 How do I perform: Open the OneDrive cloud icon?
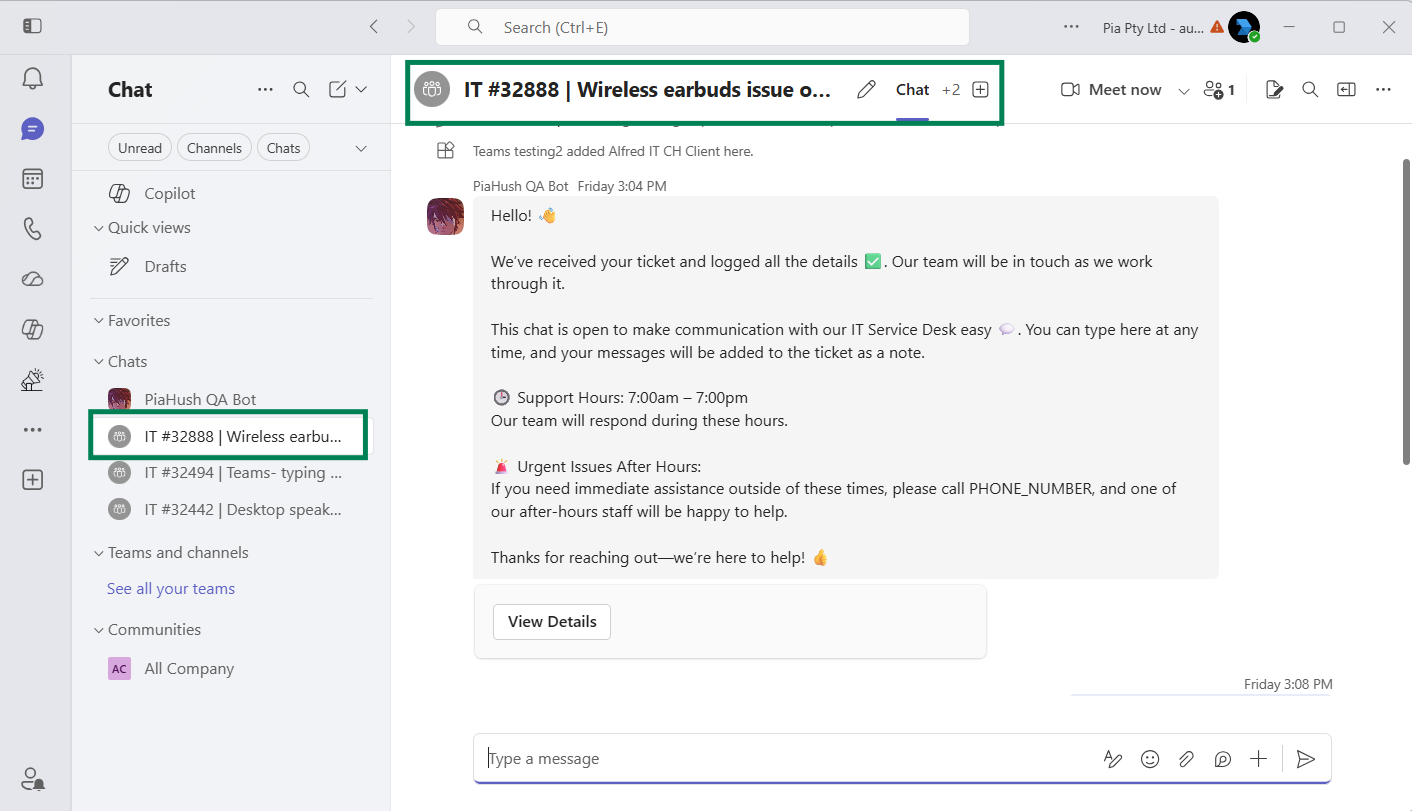[x=32, y=279]
